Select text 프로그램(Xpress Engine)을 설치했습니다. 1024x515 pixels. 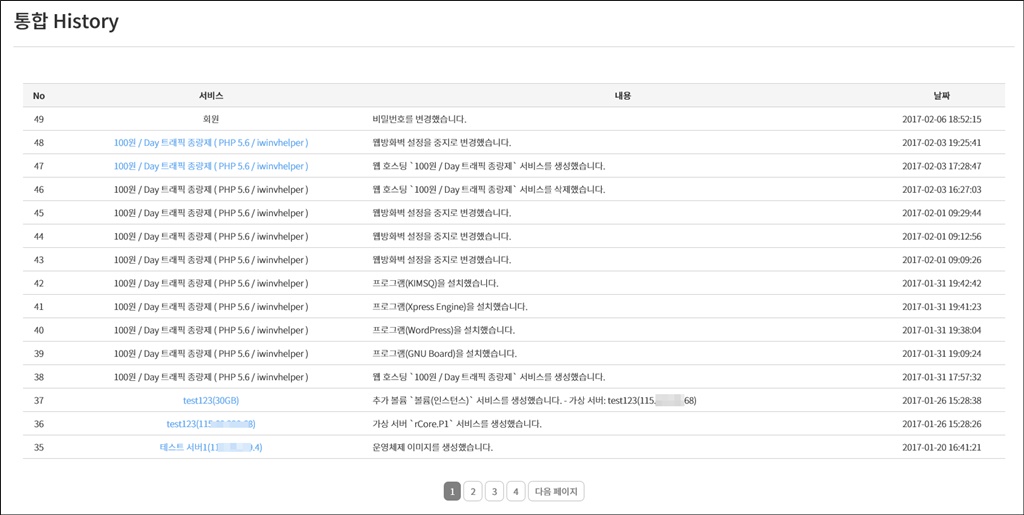[x=450, y=307]
